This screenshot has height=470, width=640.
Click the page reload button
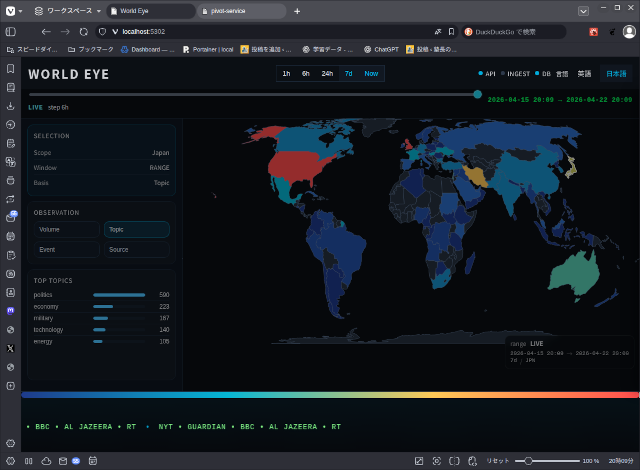[84, 32]
